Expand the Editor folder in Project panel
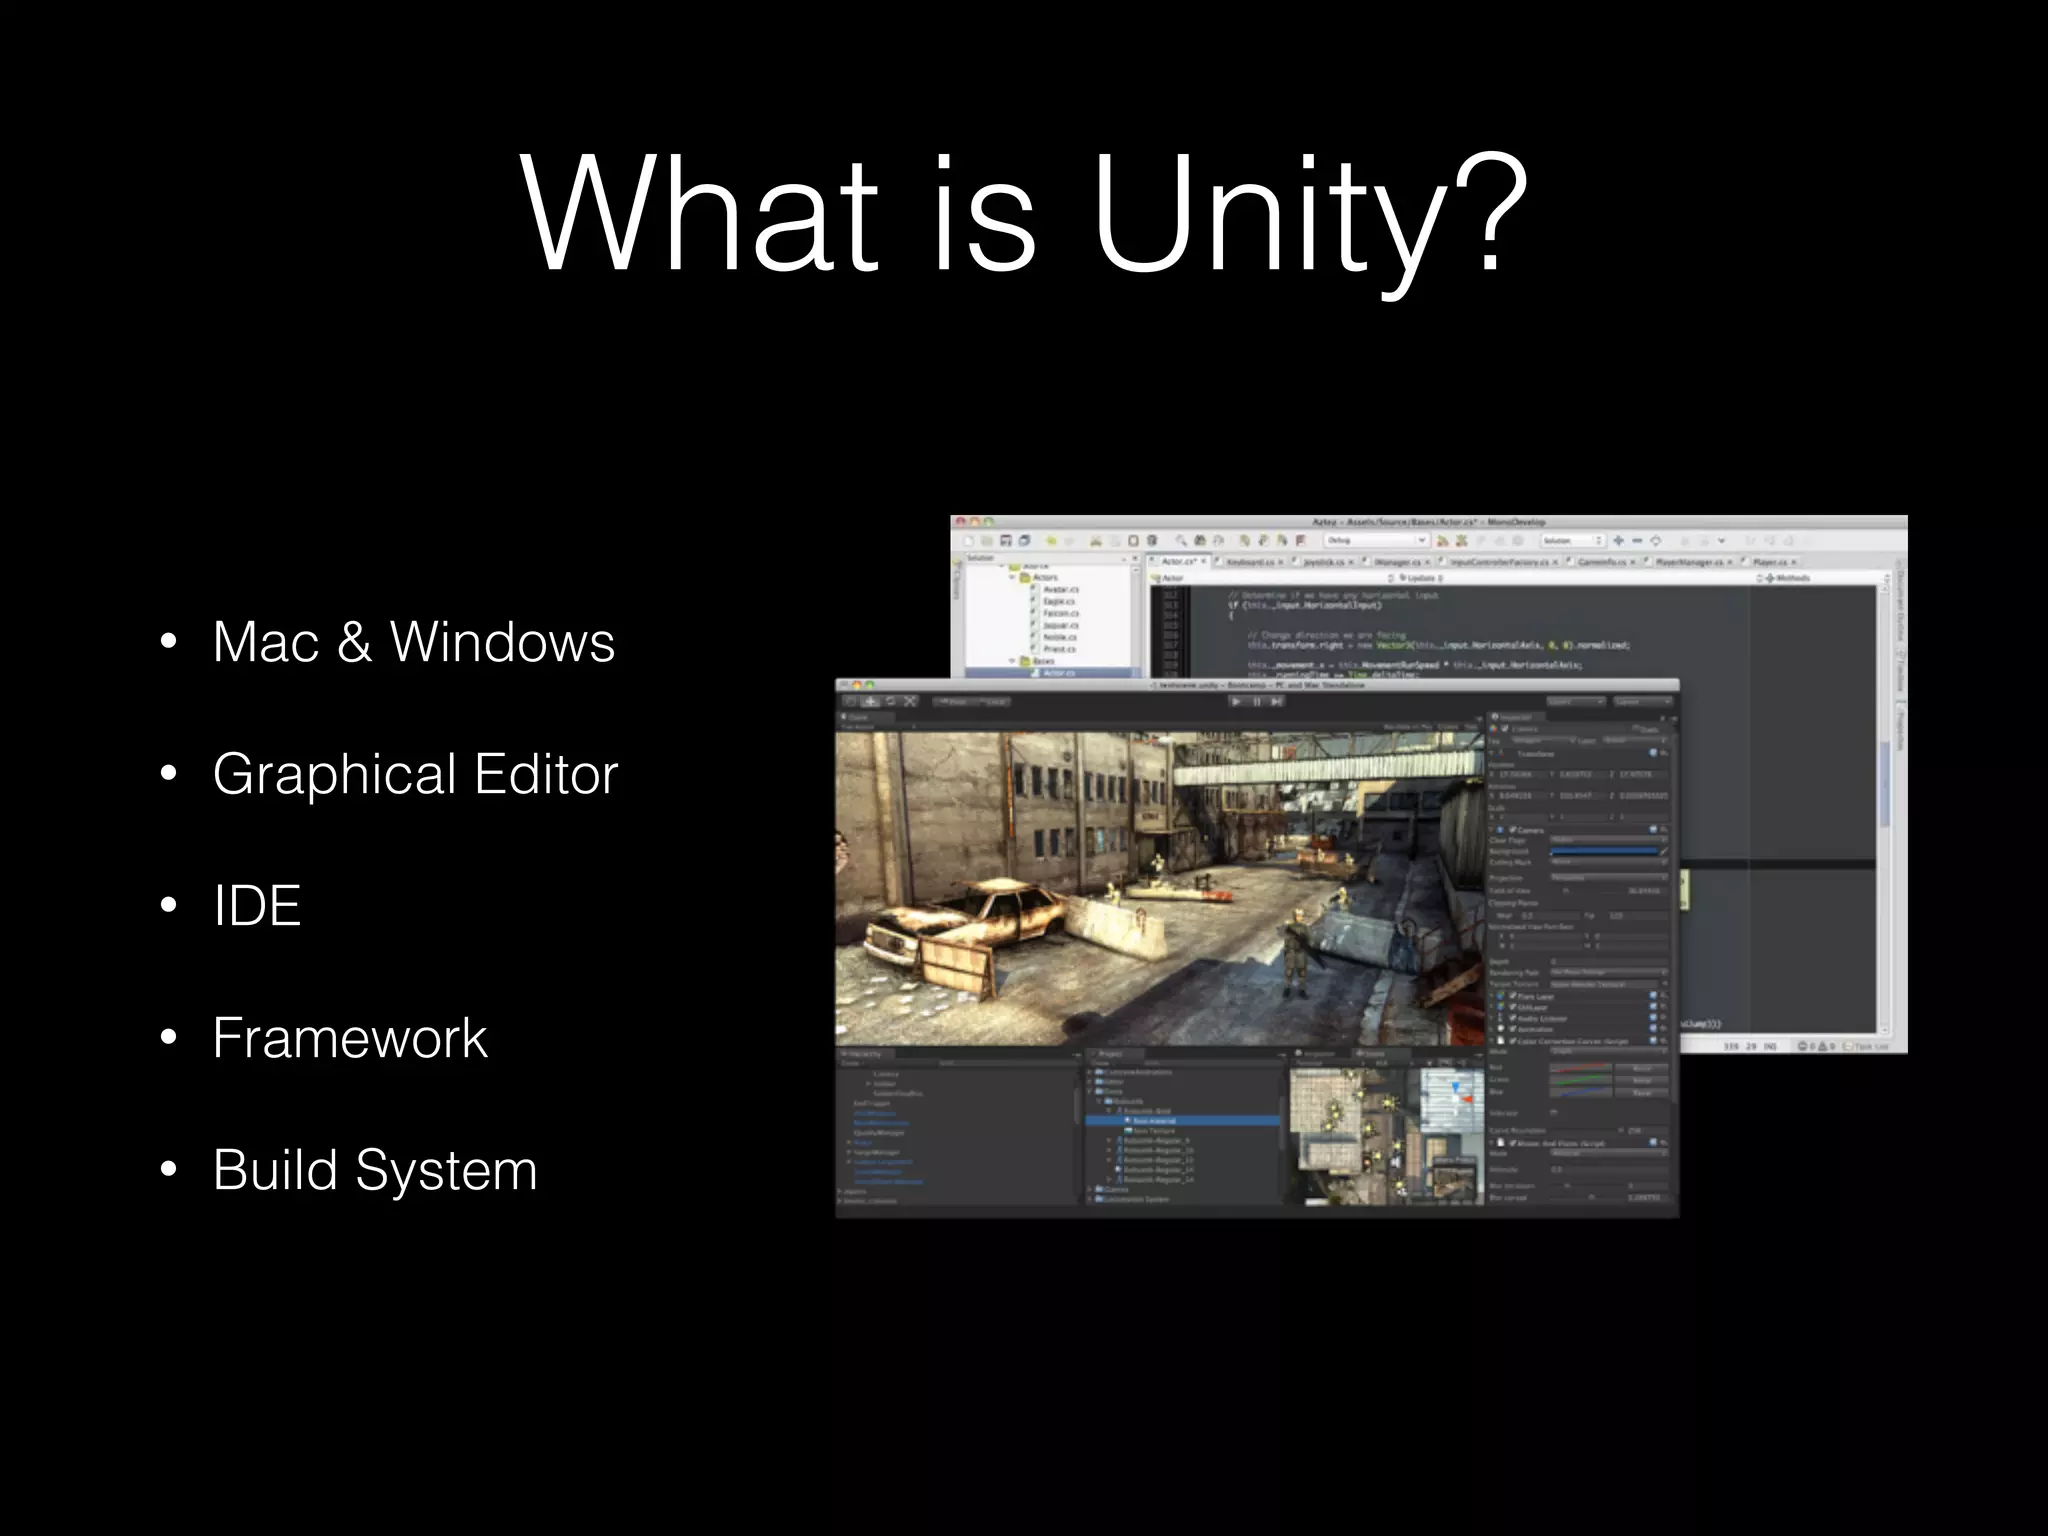2048x1536 pixels. click(1089, 1081)
